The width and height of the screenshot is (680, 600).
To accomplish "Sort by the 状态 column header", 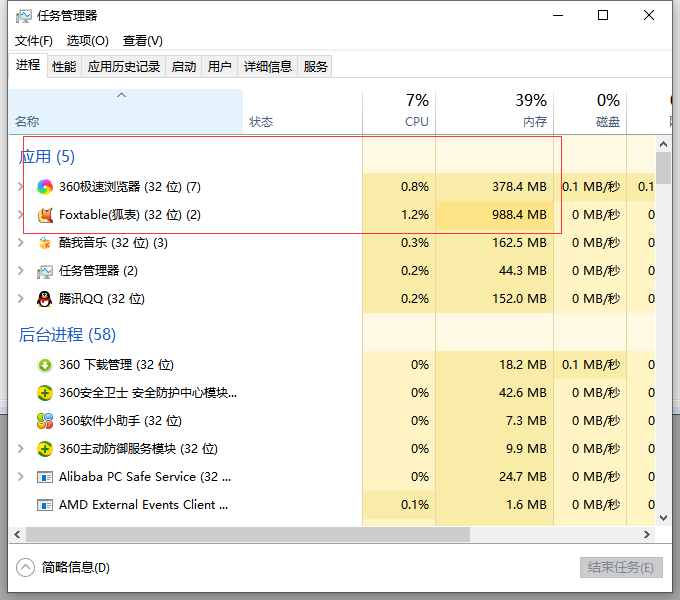I will coord(302,111).
